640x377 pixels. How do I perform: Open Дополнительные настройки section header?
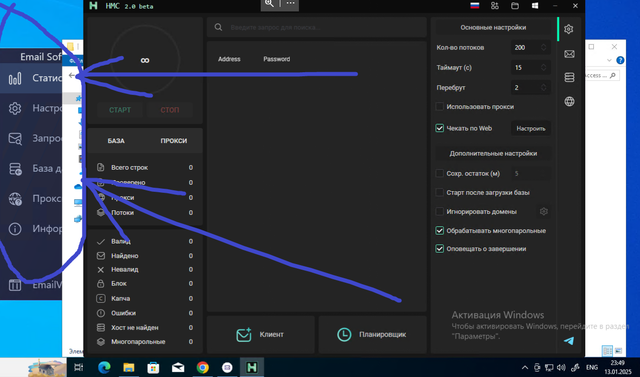[493, 153]
